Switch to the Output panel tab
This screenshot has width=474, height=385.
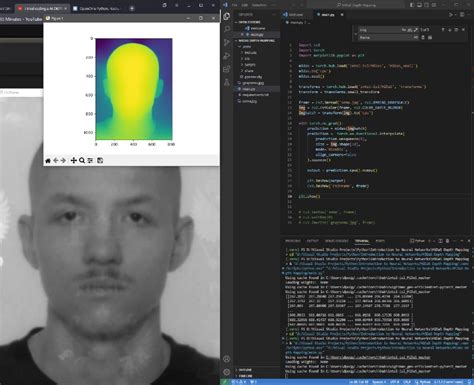click(x=312, y=241)
